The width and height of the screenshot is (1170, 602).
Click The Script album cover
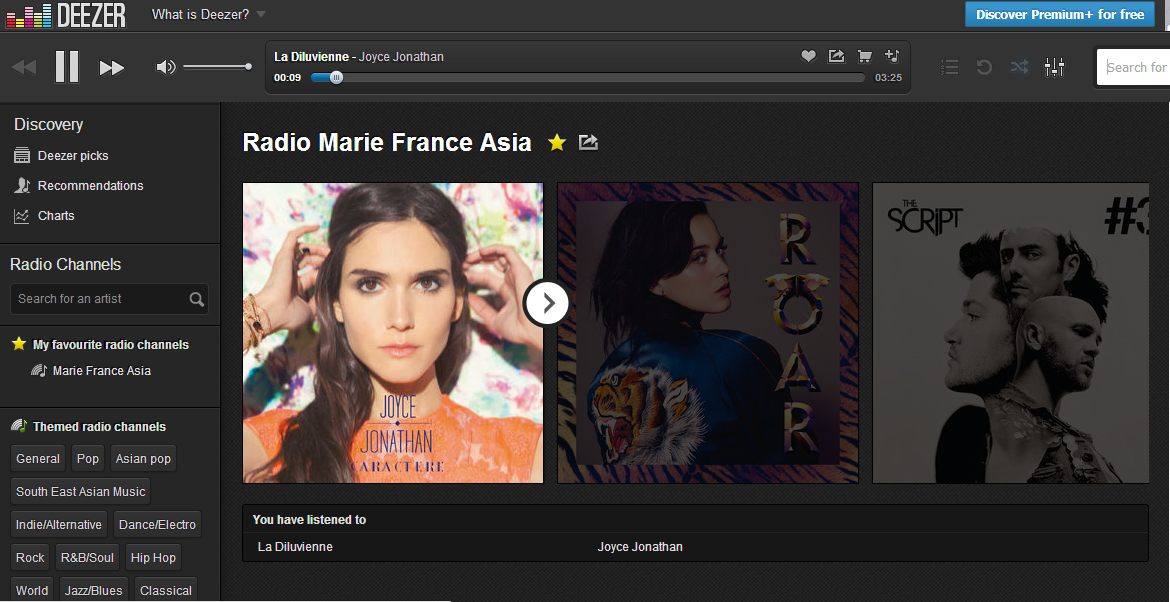click(x=1010, y=333)
